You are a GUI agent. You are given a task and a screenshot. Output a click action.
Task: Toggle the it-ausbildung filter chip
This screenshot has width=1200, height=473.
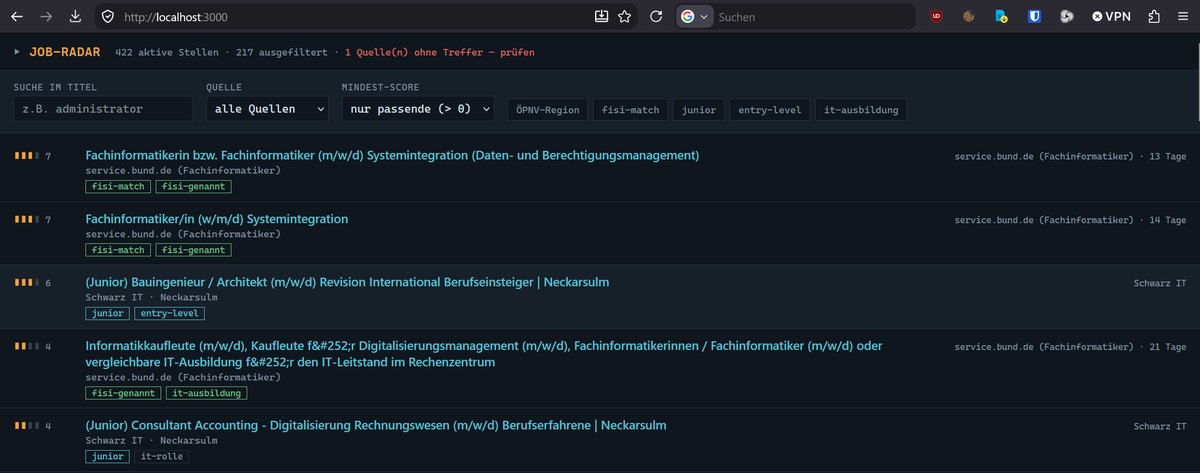[861, 110]
